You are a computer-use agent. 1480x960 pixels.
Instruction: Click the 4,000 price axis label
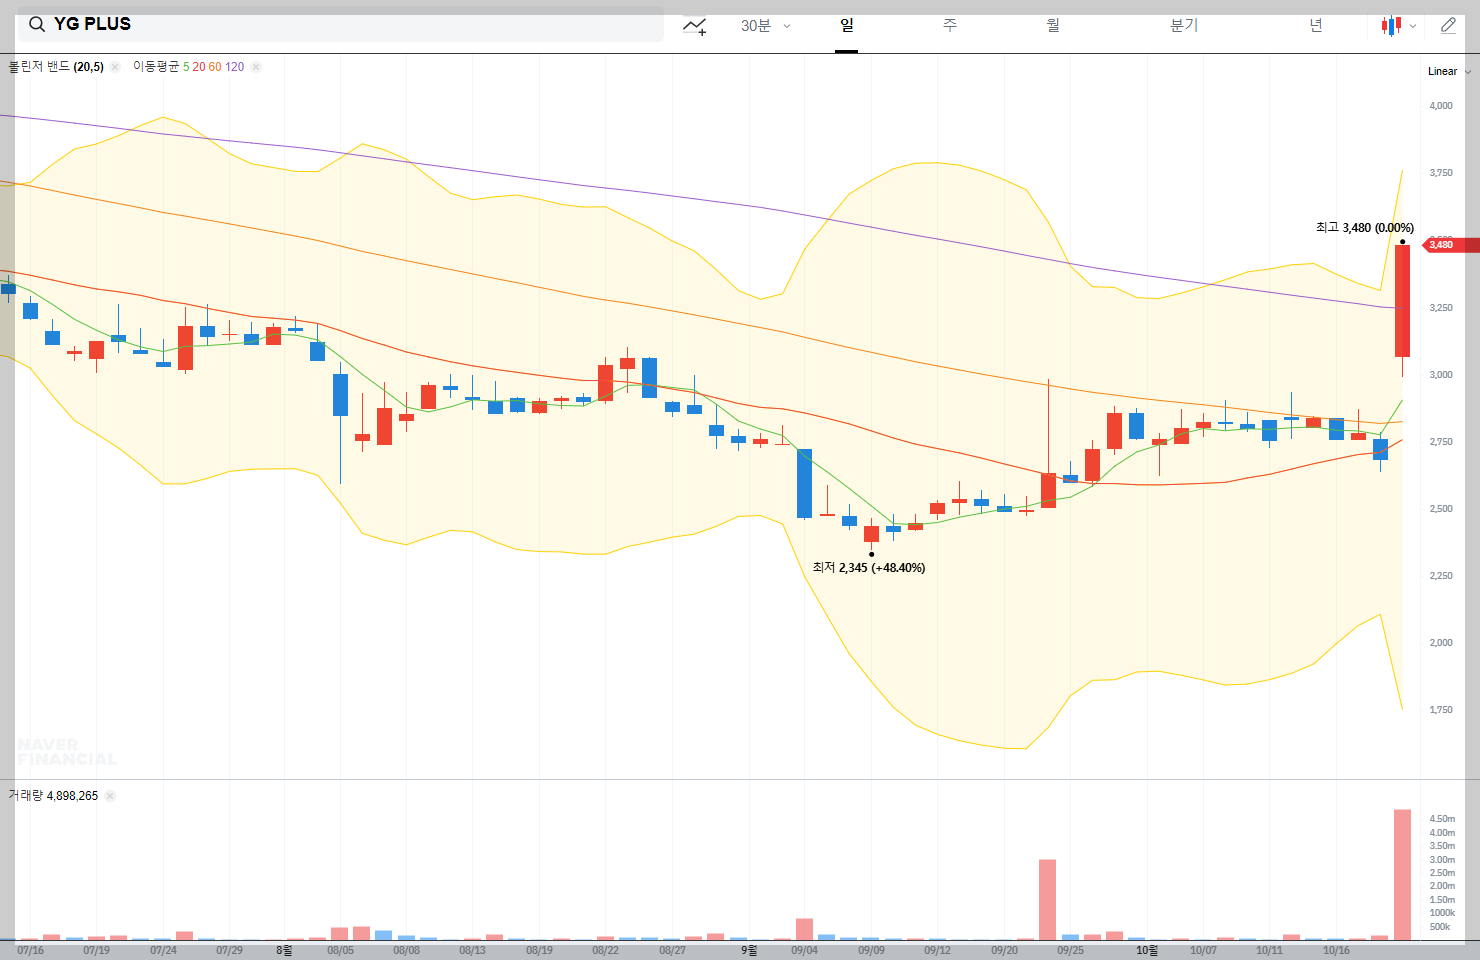pos(1441,106)
